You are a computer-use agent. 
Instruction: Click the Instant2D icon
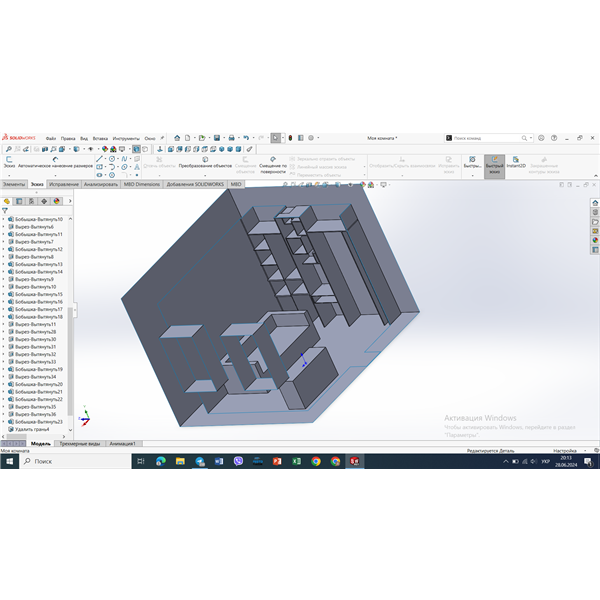click(x=516, y=162)
